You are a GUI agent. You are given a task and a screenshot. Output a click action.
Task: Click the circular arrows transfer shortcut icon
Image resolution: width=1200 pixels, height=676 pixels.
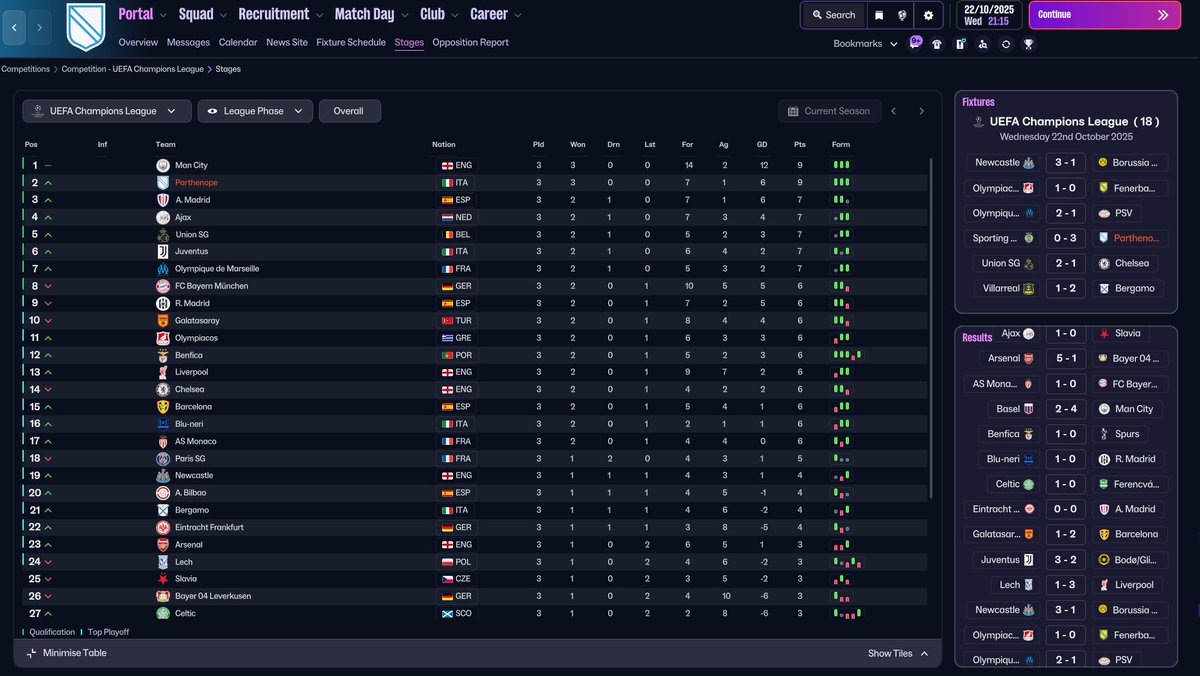click(1005, 44)
